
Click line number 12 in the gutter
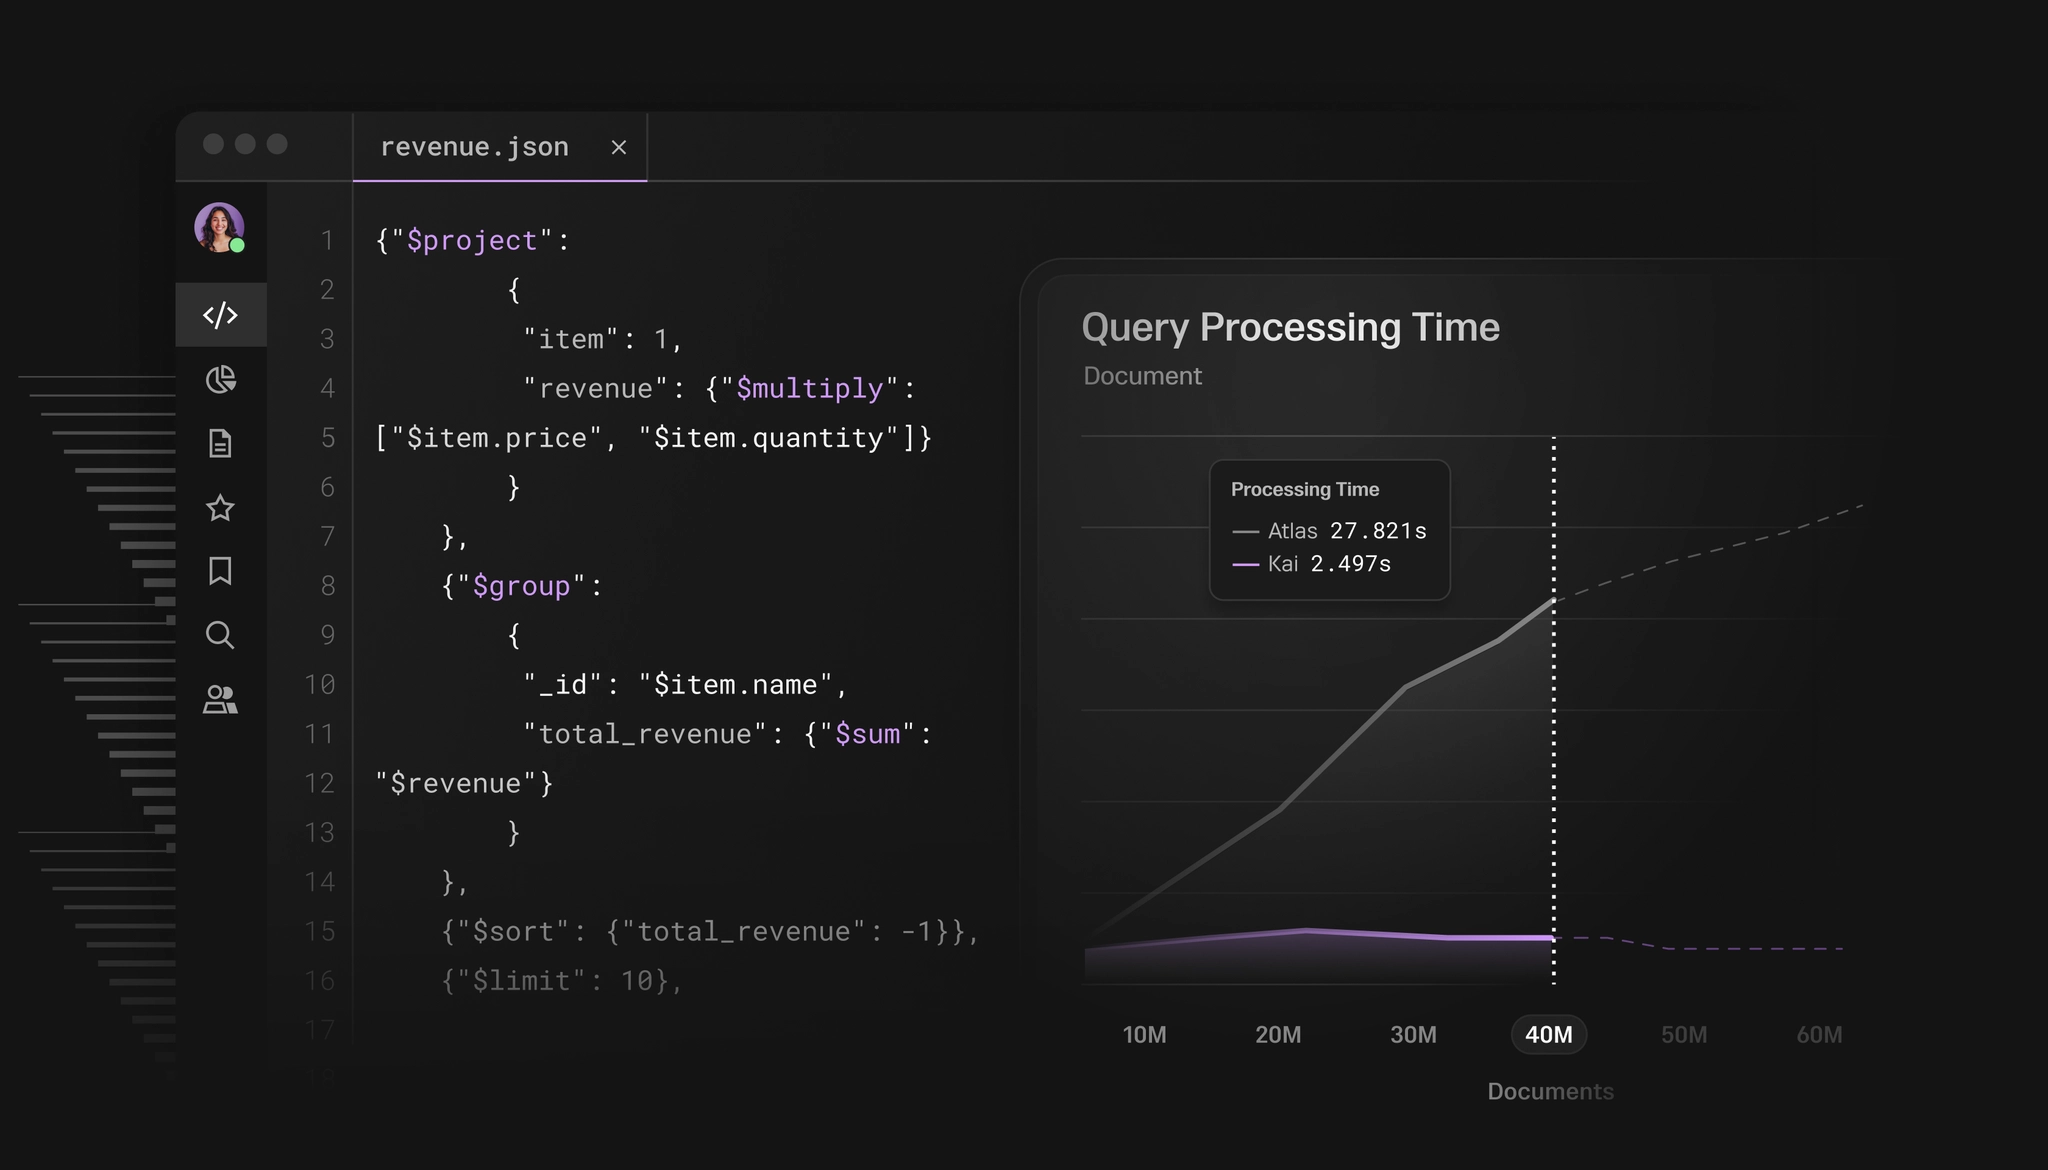coord(320,783)
